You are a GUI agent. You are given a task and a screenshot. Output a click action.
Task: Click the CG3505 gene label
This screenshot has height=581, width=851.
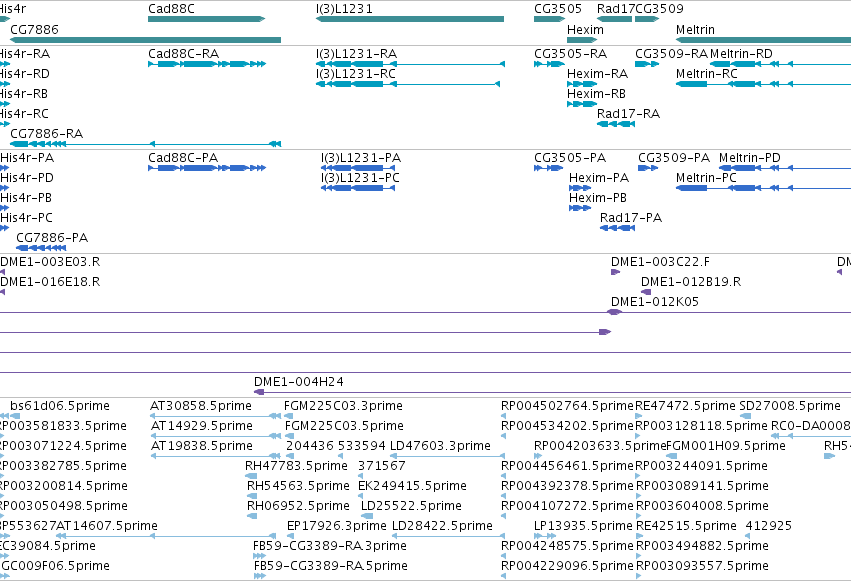(557, 9)
